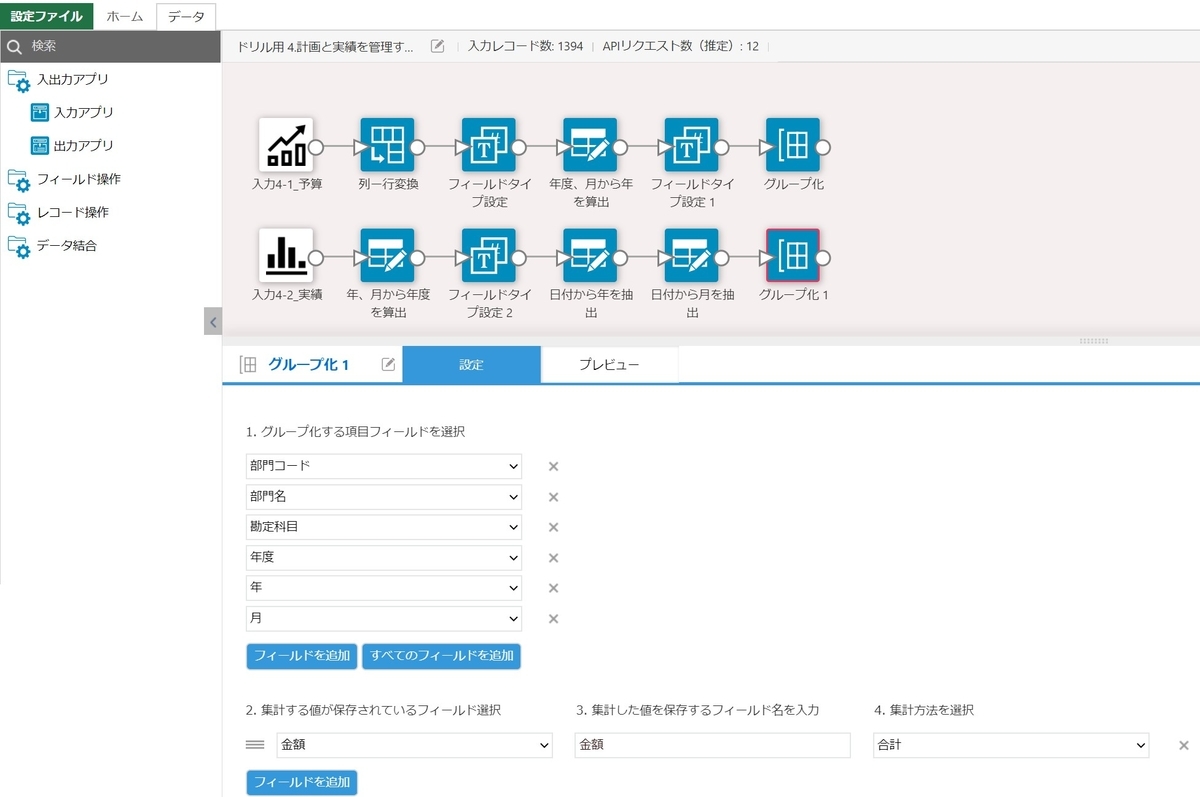Click フィールドを追加 under grouping fields

click(302, 656)
